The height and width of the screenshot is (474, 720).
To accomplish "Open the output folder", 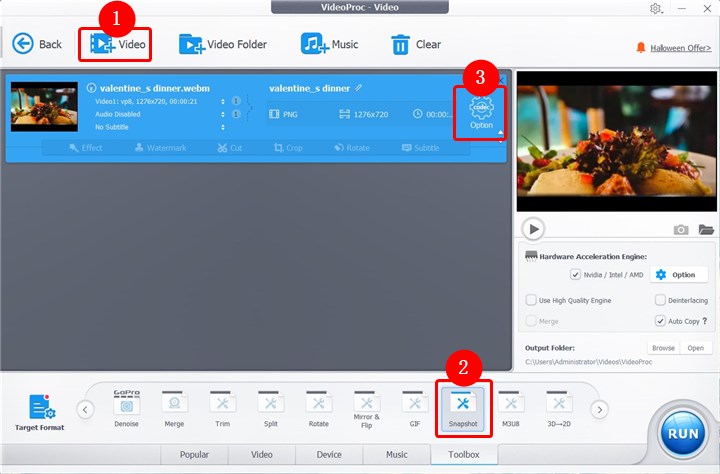I will [696, 348].
